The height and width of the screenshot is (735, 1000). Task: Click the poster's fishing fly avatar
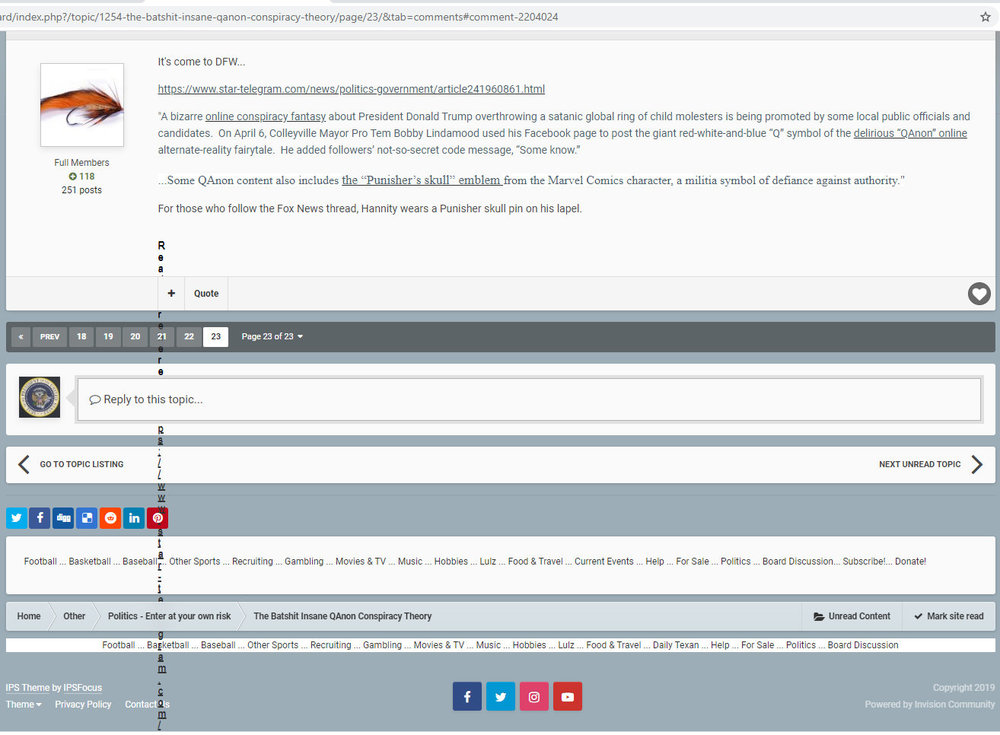pyautogui.click(x=82, y=105)
